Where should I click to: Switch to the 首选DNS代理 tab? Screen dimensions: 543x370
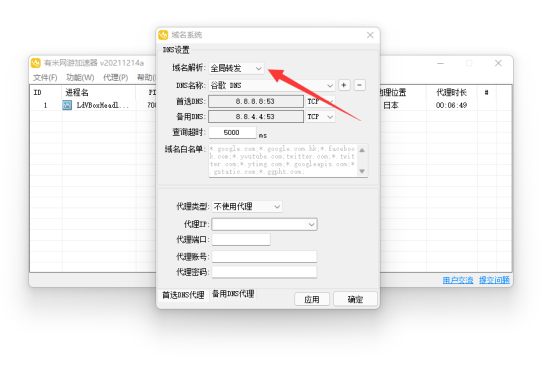(x=183, y=295)
